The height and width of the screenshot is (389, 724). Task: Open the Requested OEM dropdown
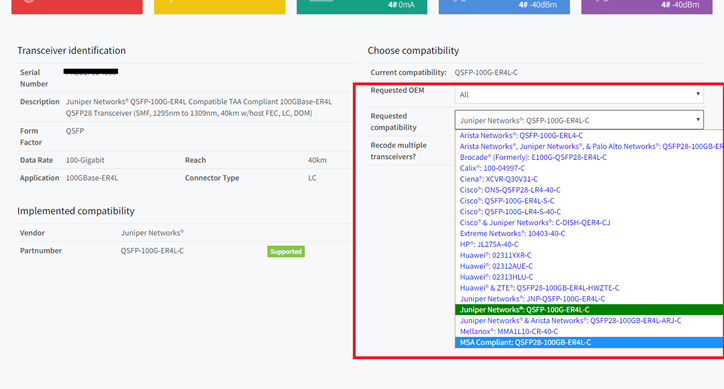click(579, 95)
